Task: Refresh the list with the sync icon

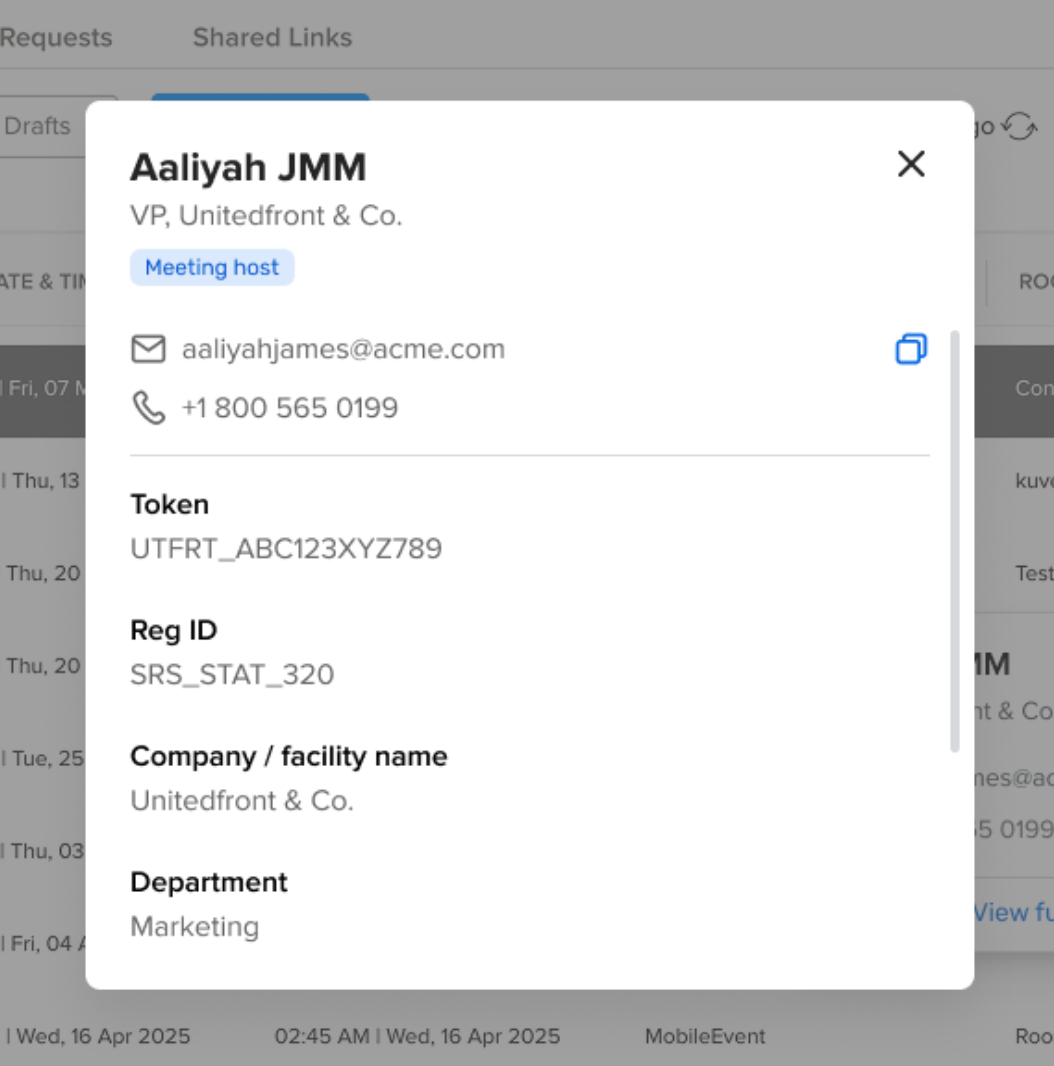Action: tap(1019, 127)
